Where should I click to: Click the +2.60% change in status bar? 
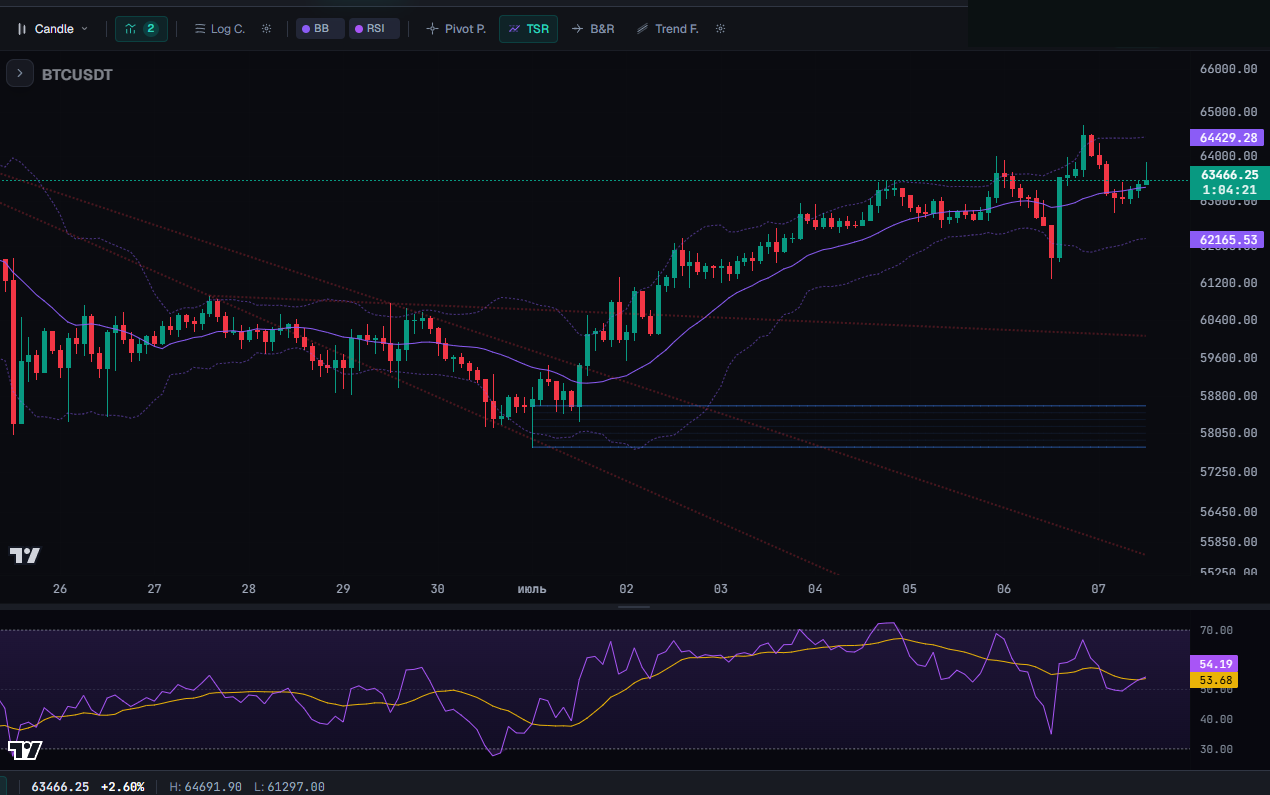coord(122,787)
